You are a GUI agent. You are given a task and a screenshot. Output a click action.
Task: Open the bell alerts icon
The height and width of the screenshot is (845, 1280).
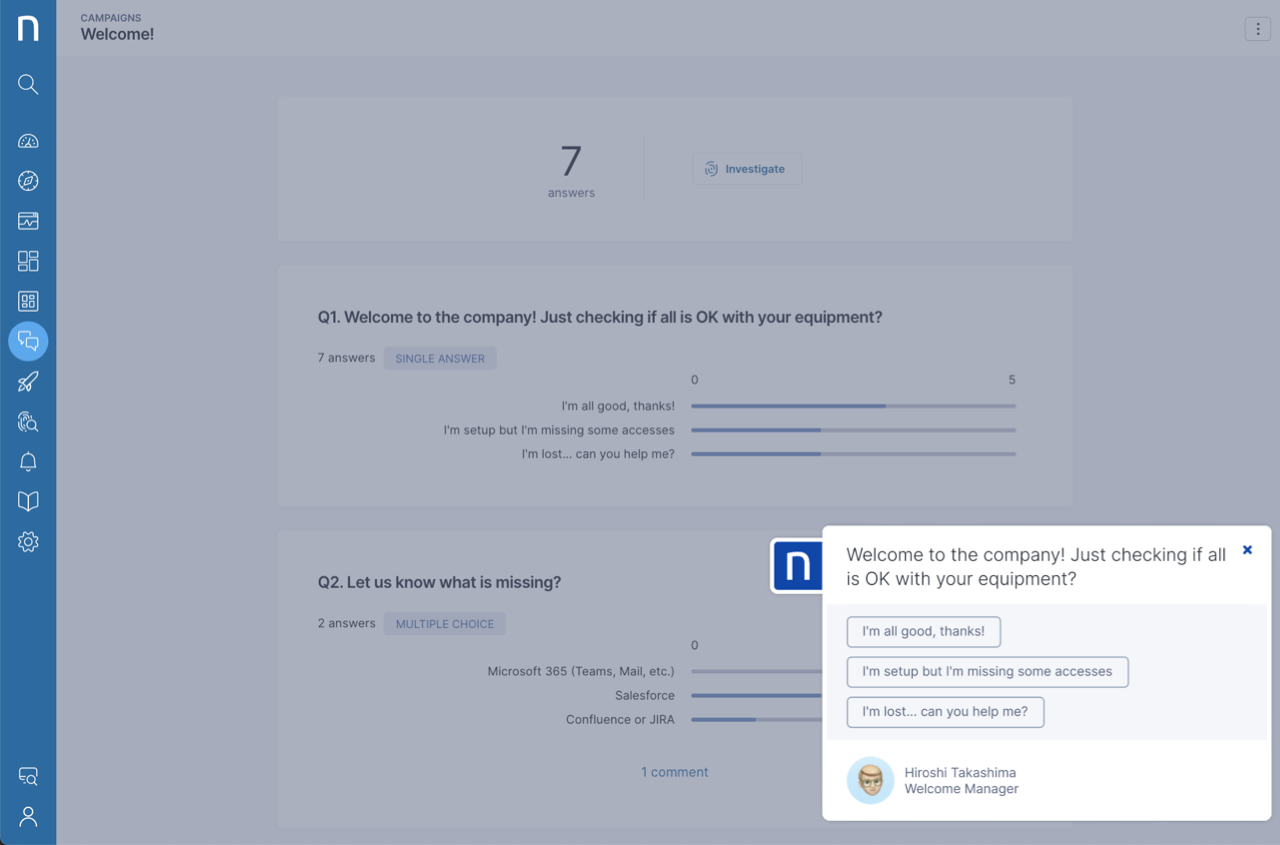point(28,462)
